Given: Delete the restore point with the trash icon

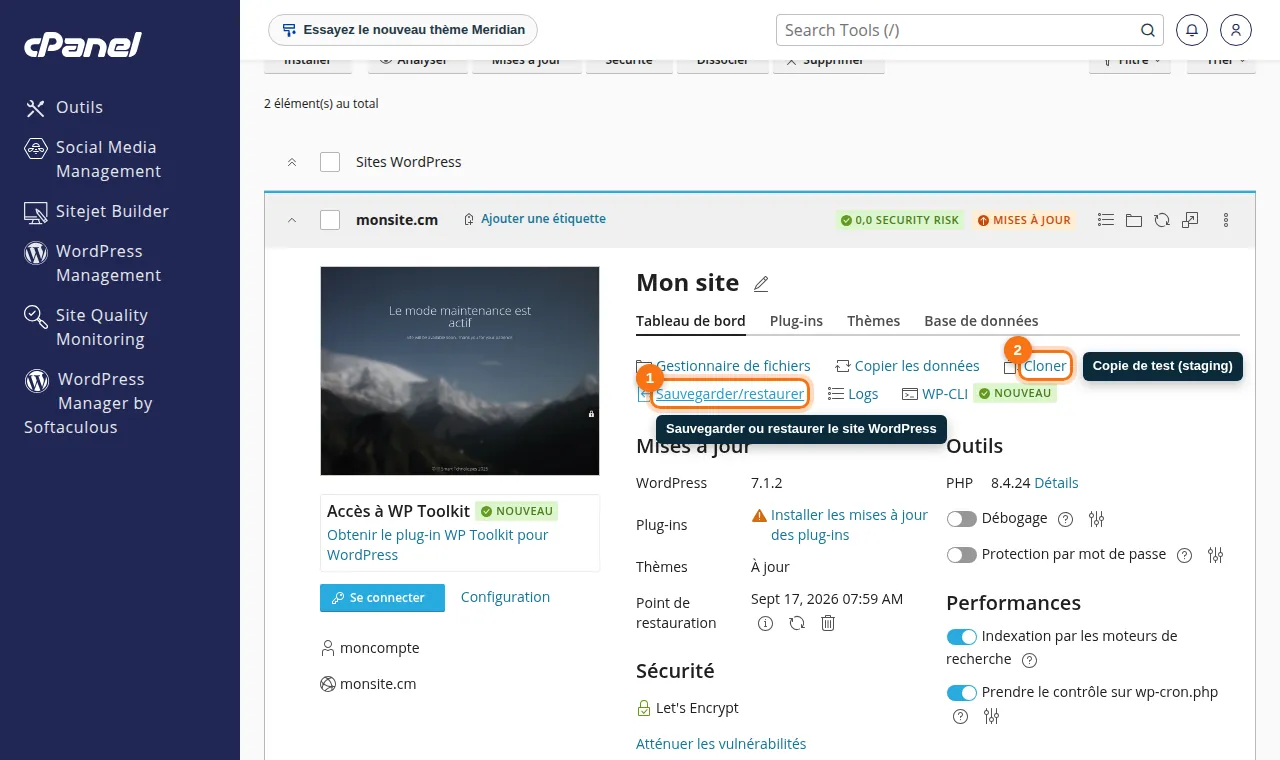Looking at the screenshot, I should coord(828,623).
